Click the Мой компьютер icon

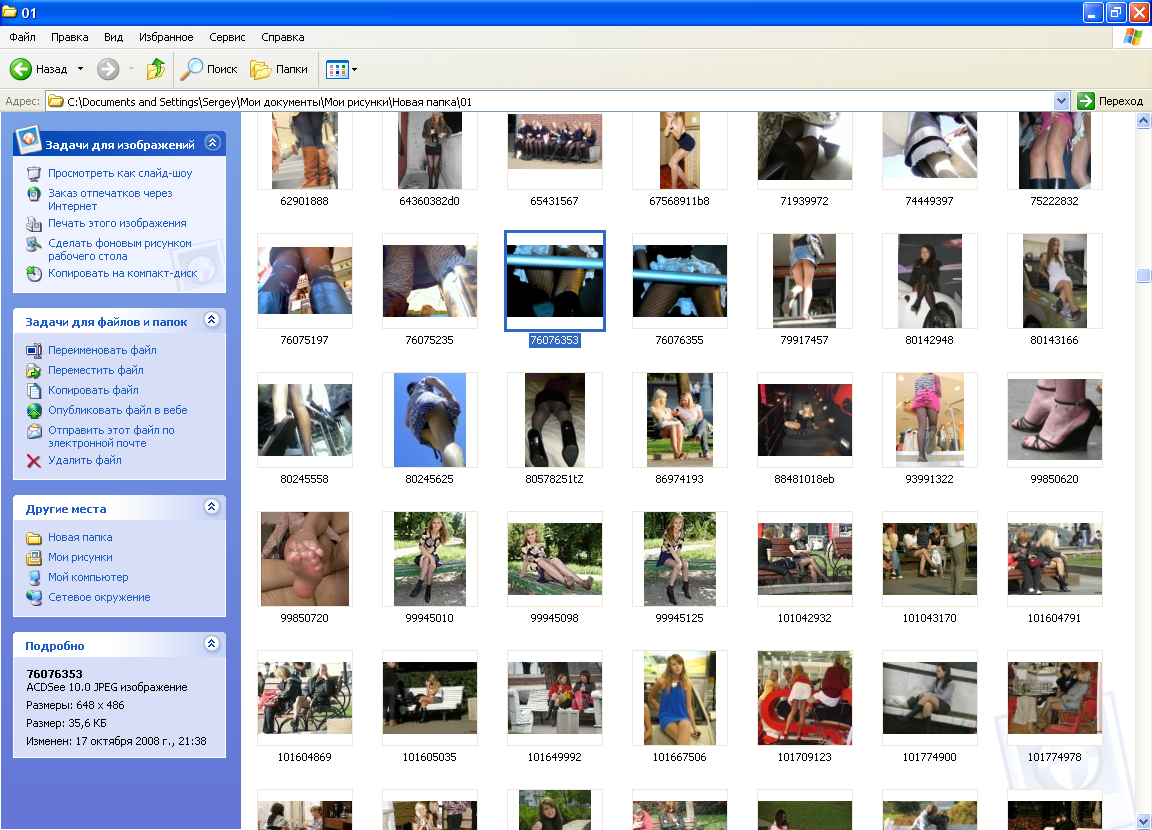point(34,578)
